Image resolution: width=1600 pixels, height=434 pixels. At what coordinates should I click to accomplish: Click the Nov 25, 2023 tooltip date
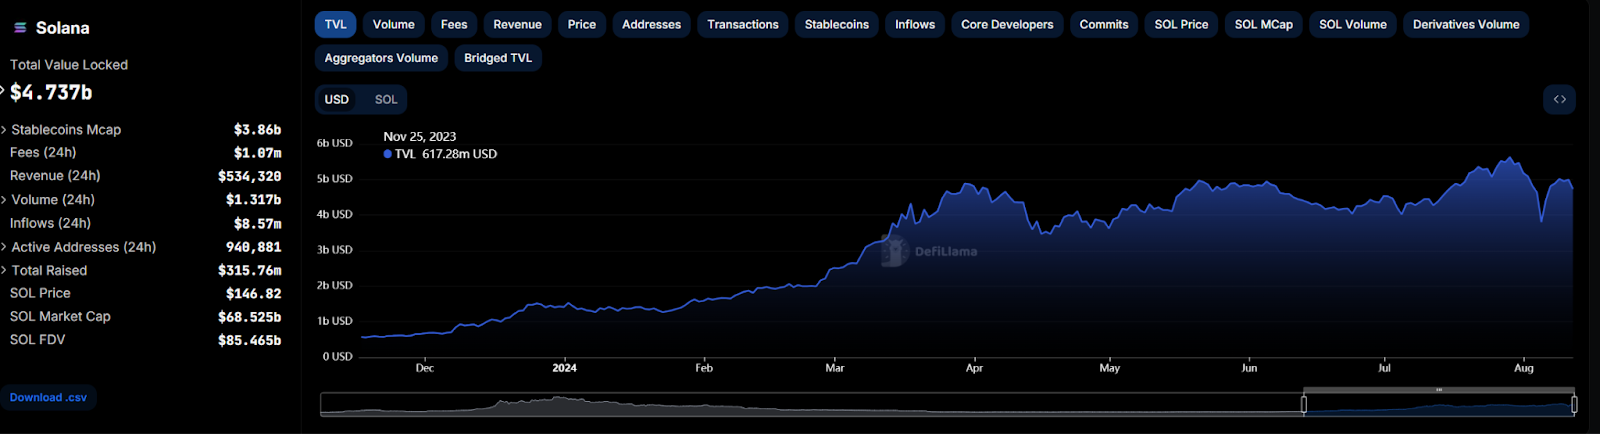coord(420,137)
